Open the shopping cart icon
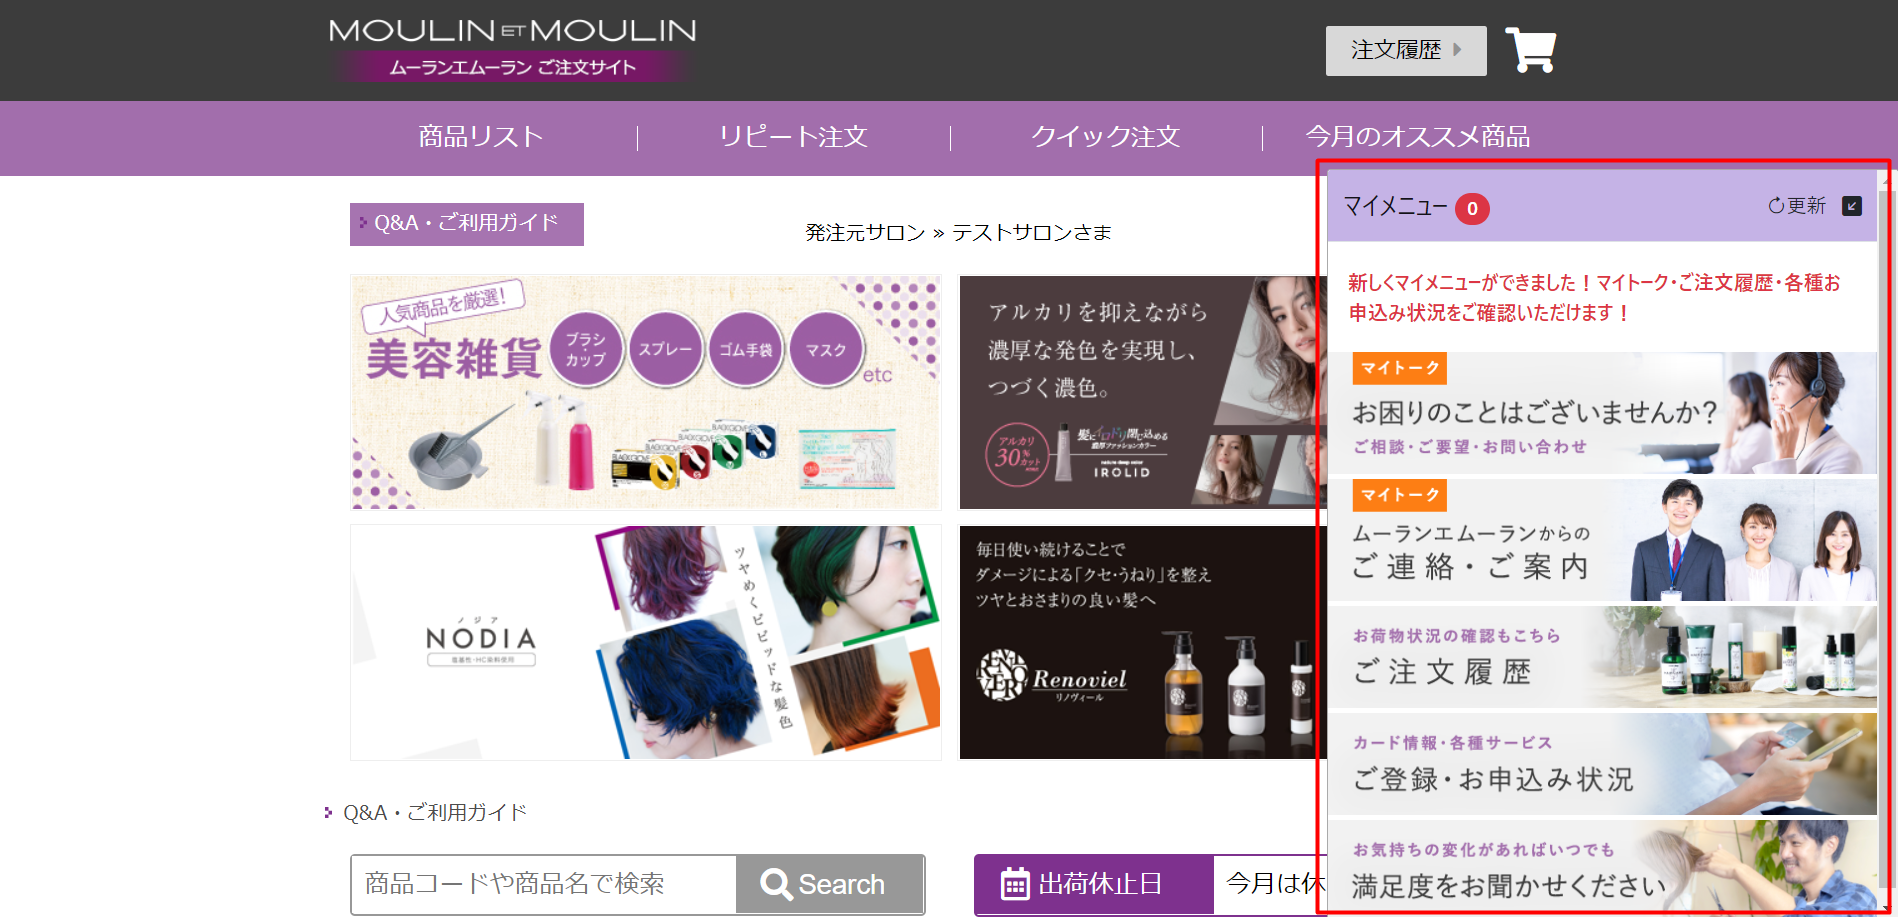Image resolution: width=1898 pixels, height=917 pixels. (x=1530, y=50)
